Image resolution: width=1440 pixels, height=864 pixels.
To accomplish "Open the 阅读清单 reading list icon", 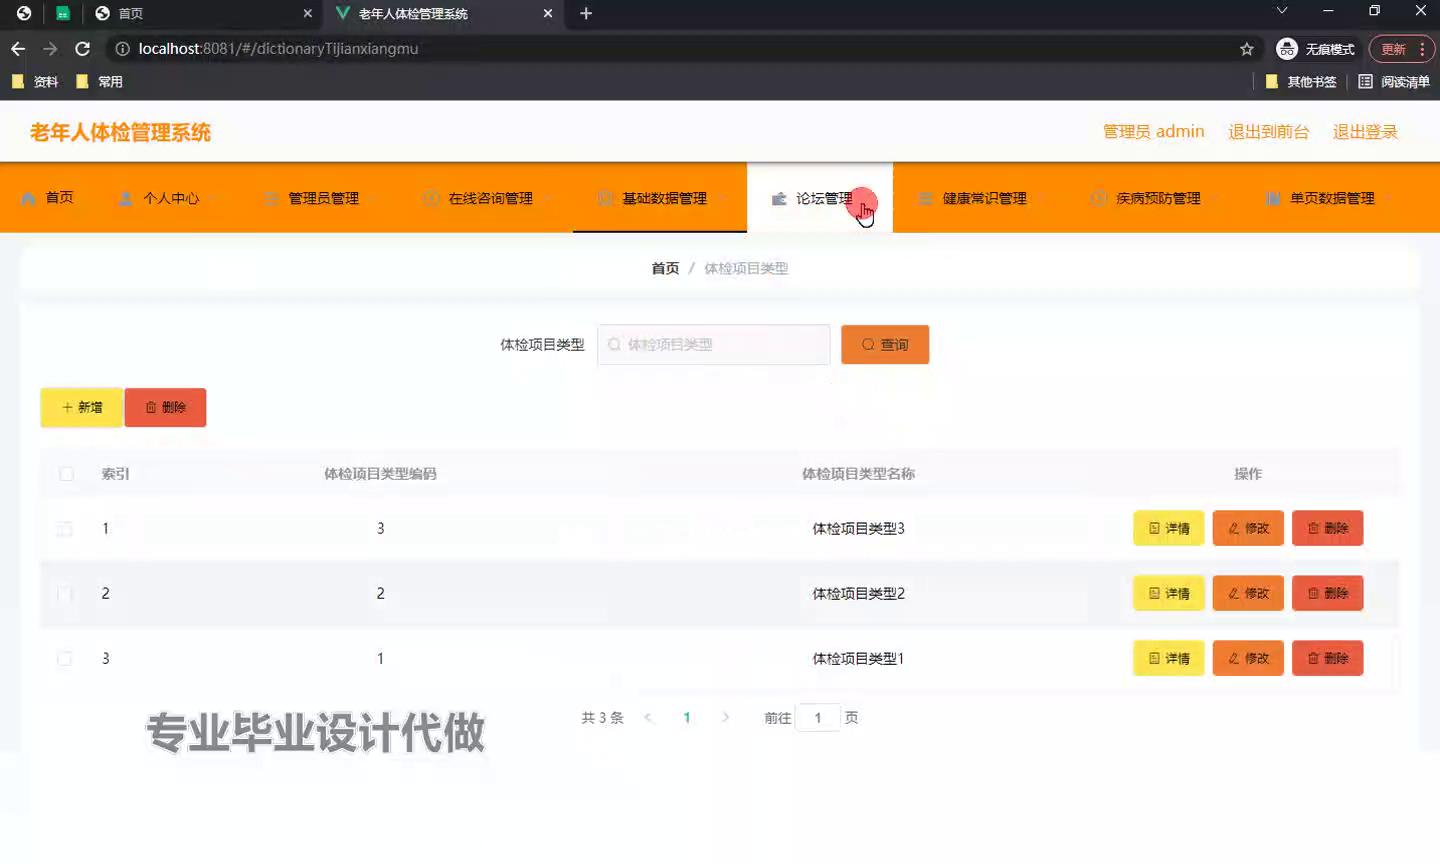I will click(x=1365, y=82).
